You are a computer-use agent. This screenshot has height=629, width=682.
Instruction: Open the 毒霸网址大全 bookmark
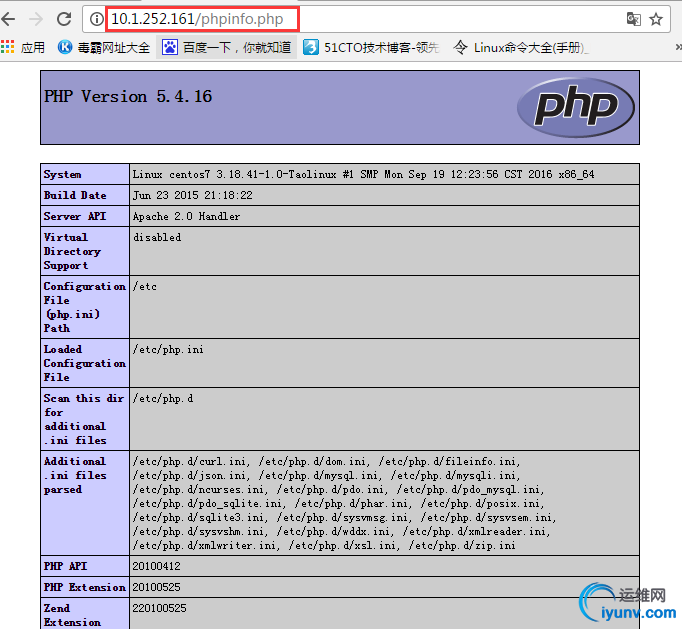104,47
